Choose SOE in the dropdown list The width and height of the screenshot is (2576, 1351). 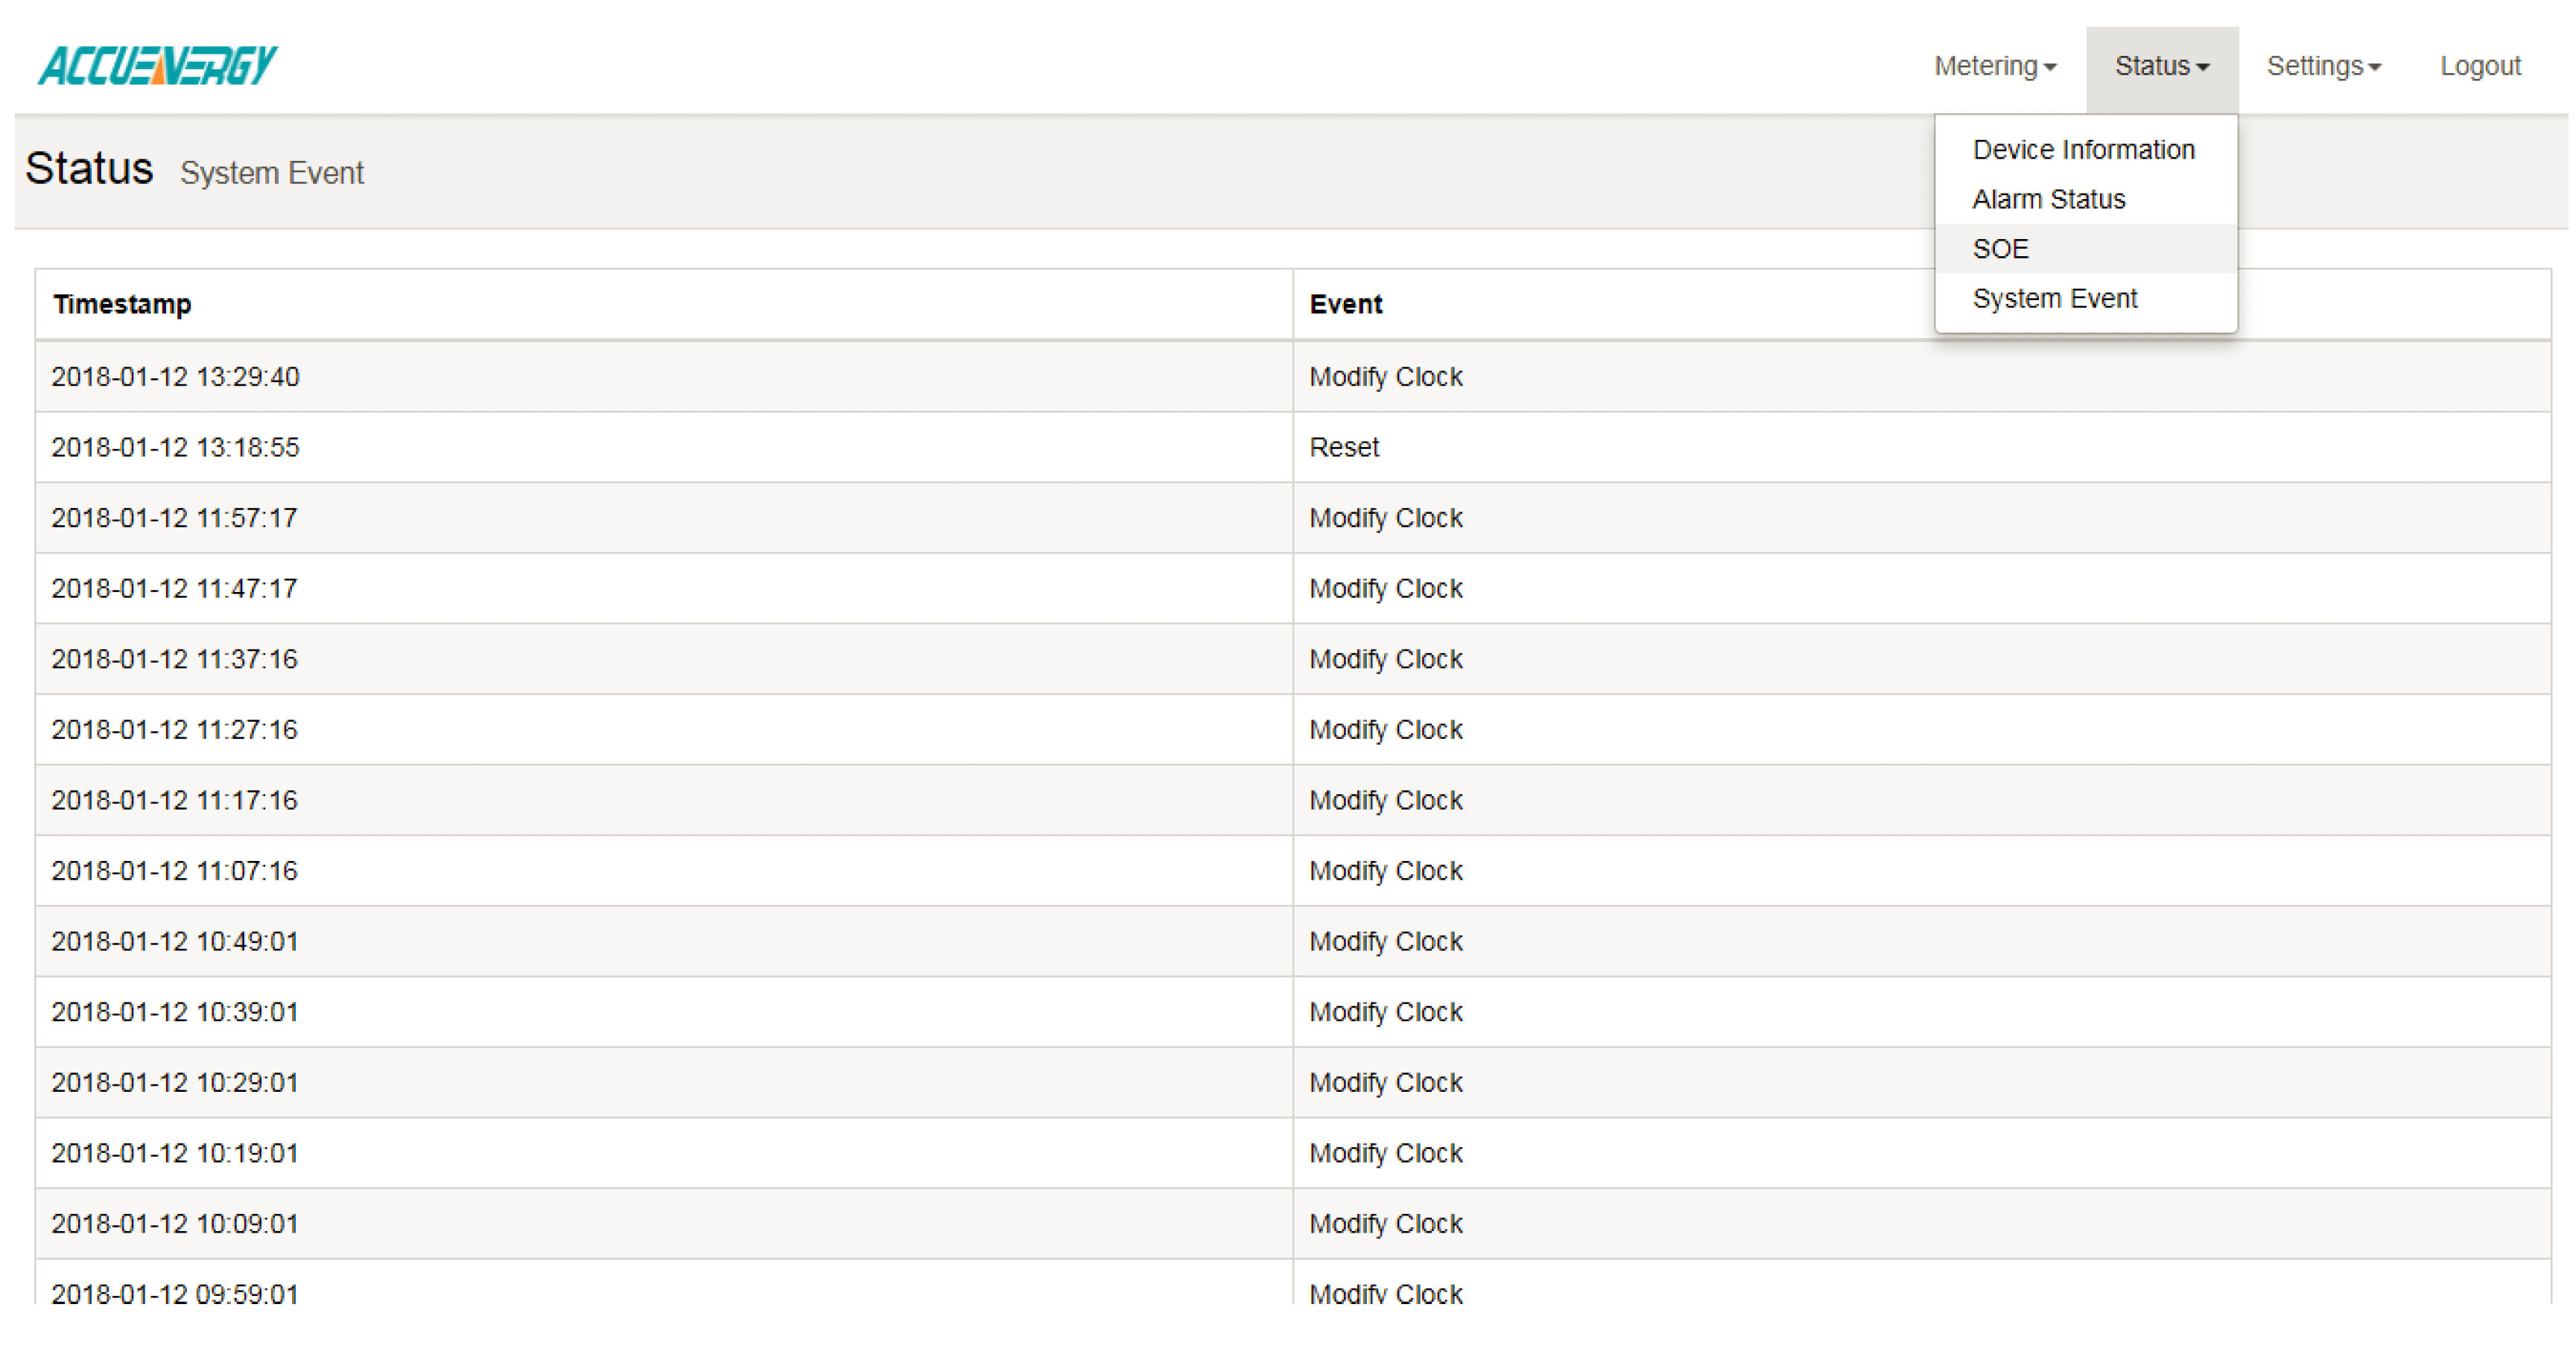pos(2000,249)
